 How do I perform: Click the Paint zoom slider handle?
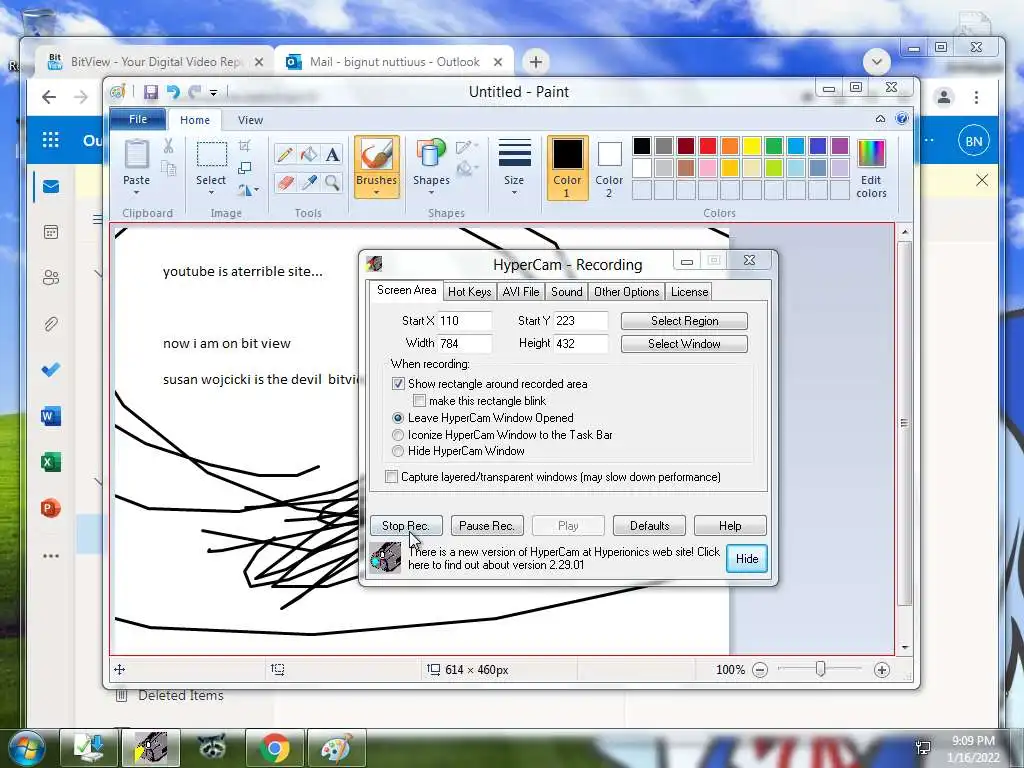click(x=820, y=669)
